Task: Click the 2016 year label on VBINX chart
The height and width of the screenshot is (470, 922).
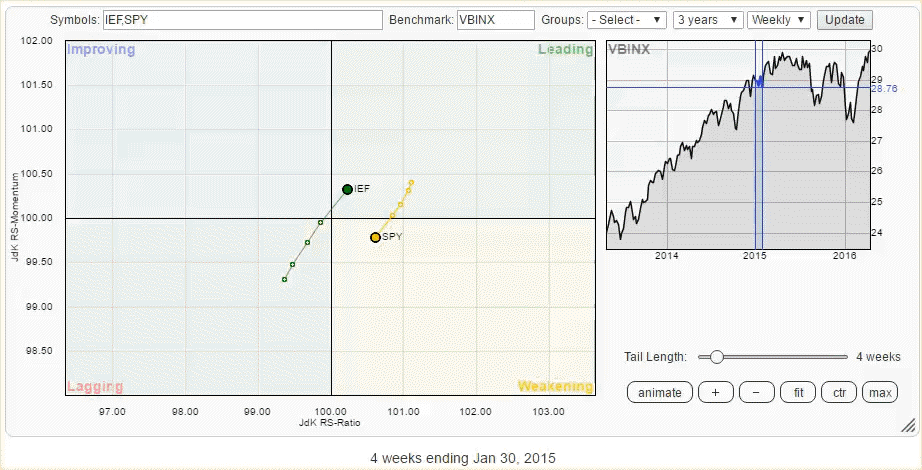Action: 845,256
